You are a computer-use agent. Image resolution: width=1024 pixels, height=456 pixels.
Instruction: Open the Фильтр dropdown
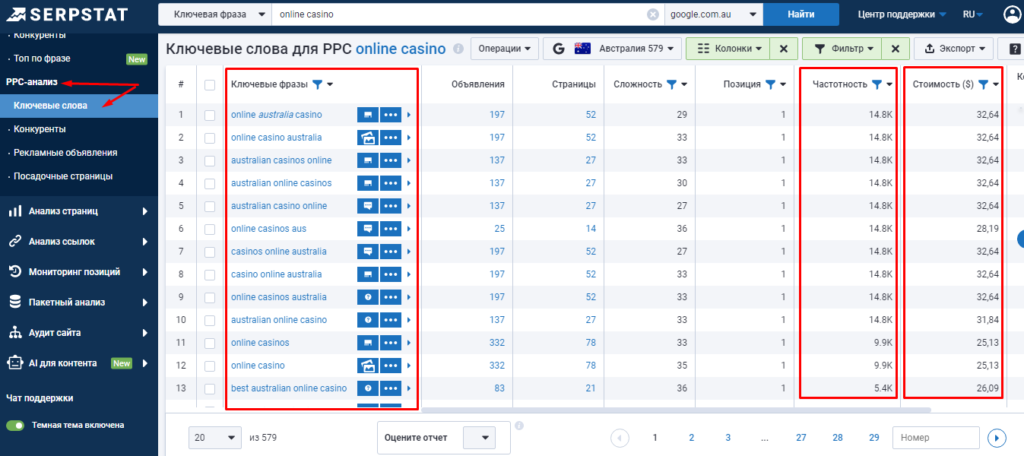[x=842, y=49]
